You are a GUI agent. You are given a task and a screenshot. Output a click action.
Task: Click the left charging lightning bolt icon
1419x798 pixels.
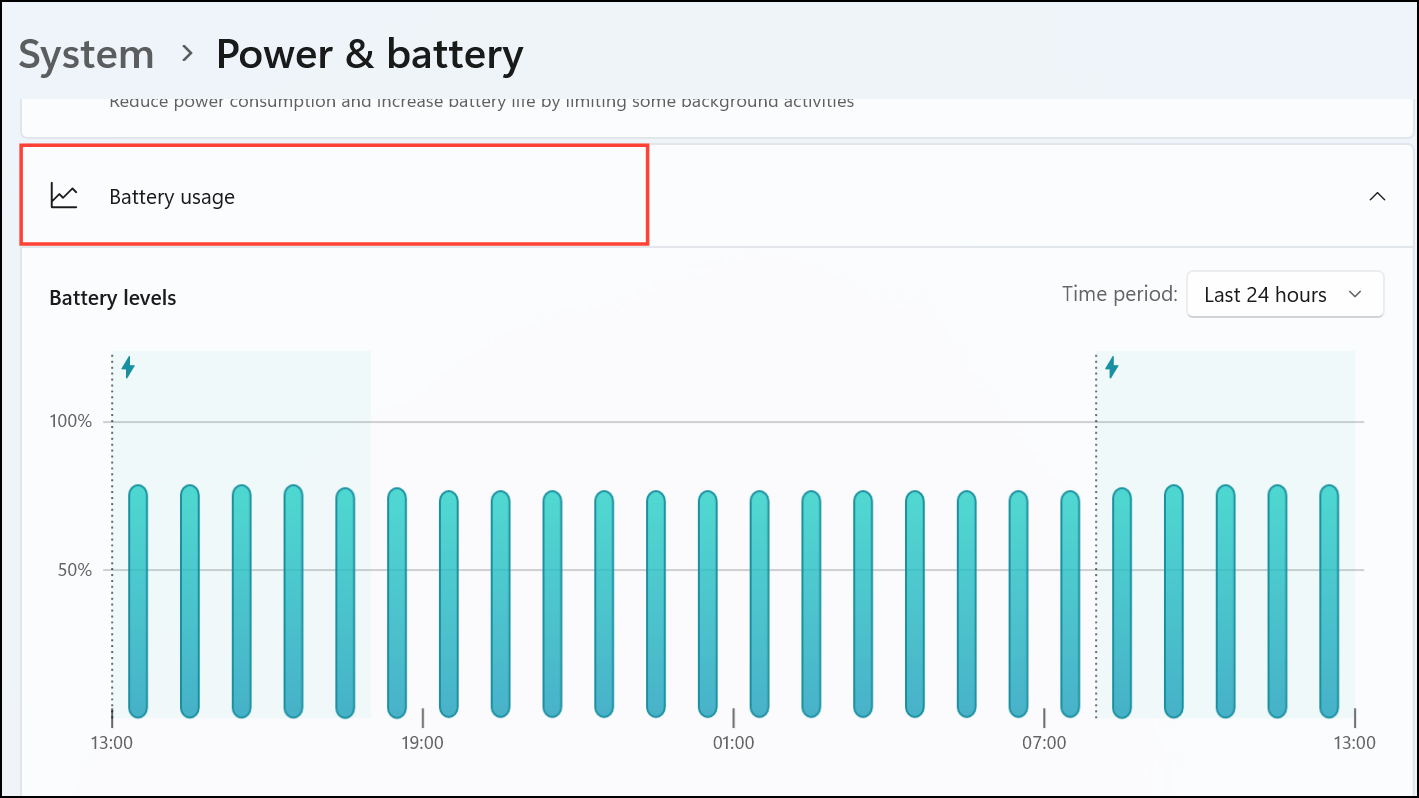128,368
